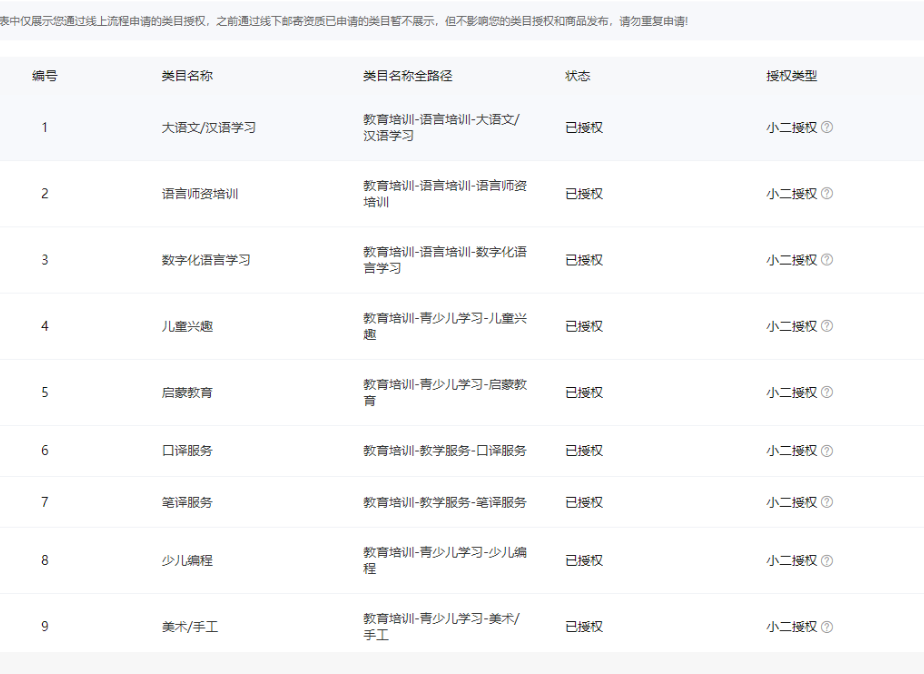Screen dimensions: 924x674
Task: Click help icon in the 儿童兴趣 row
Action: click(x=827, y=326)
